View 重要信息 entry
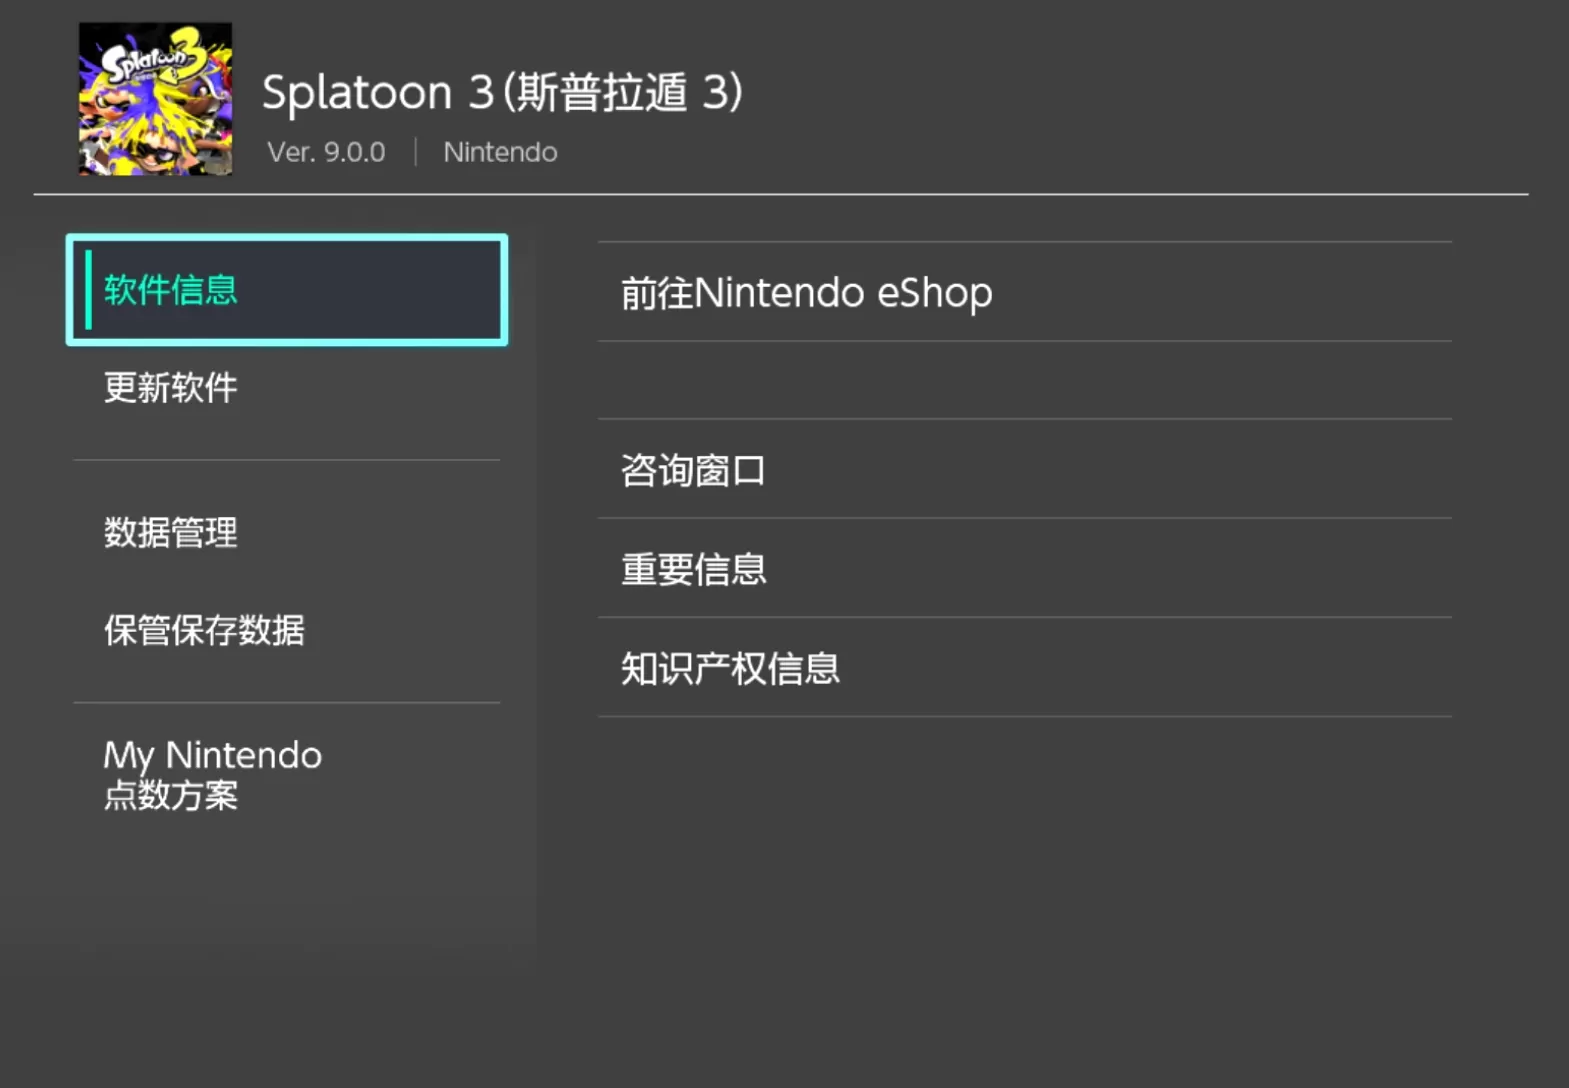 693,569
